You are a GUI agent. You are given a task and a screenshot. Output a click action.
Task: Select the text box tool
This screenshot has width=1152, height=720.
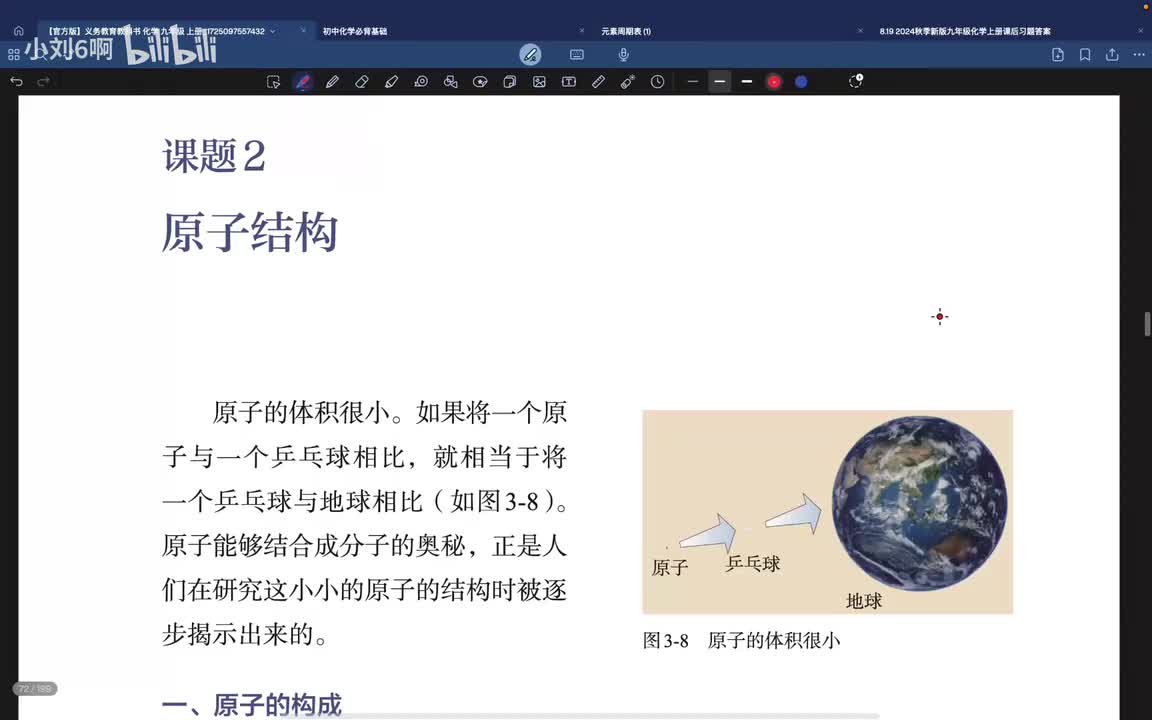[x=569, y=82]
